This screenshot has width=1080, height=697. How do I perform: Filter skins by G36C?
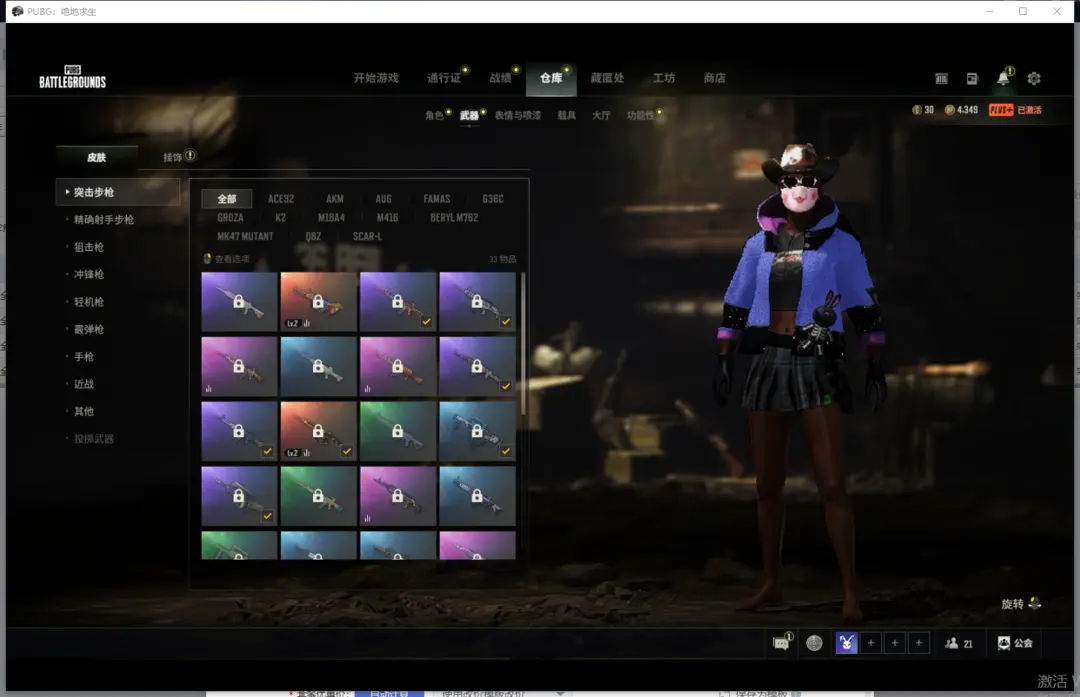tap(492, 198)
